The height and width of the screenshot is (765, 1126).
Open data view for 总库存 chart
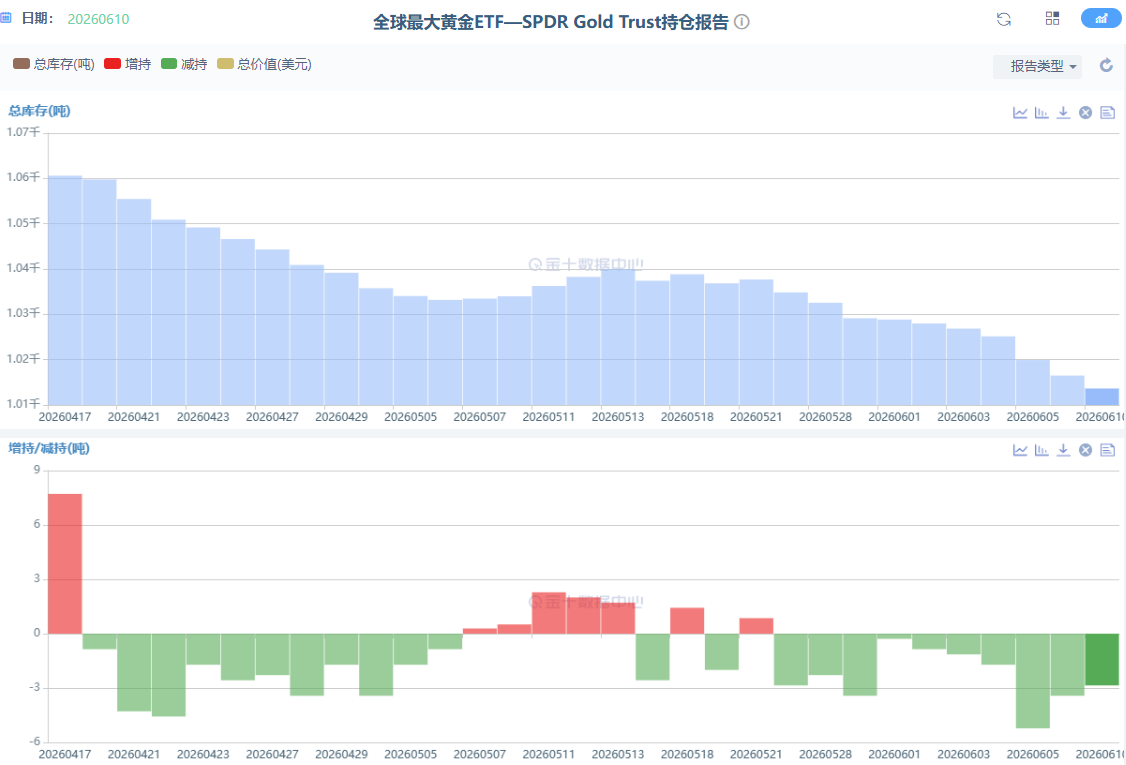1107,112
